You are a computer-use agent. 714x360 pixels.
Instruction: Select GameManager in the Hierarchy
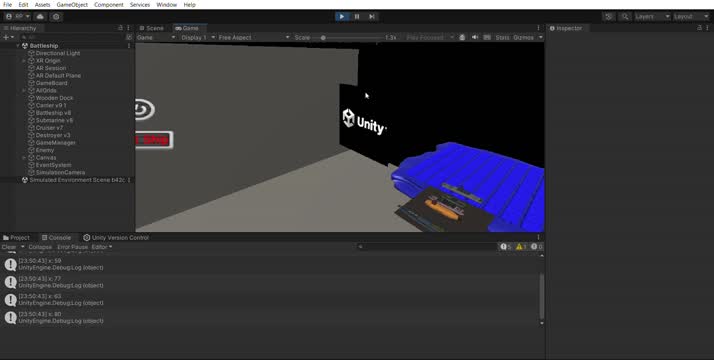click(56, 142)
